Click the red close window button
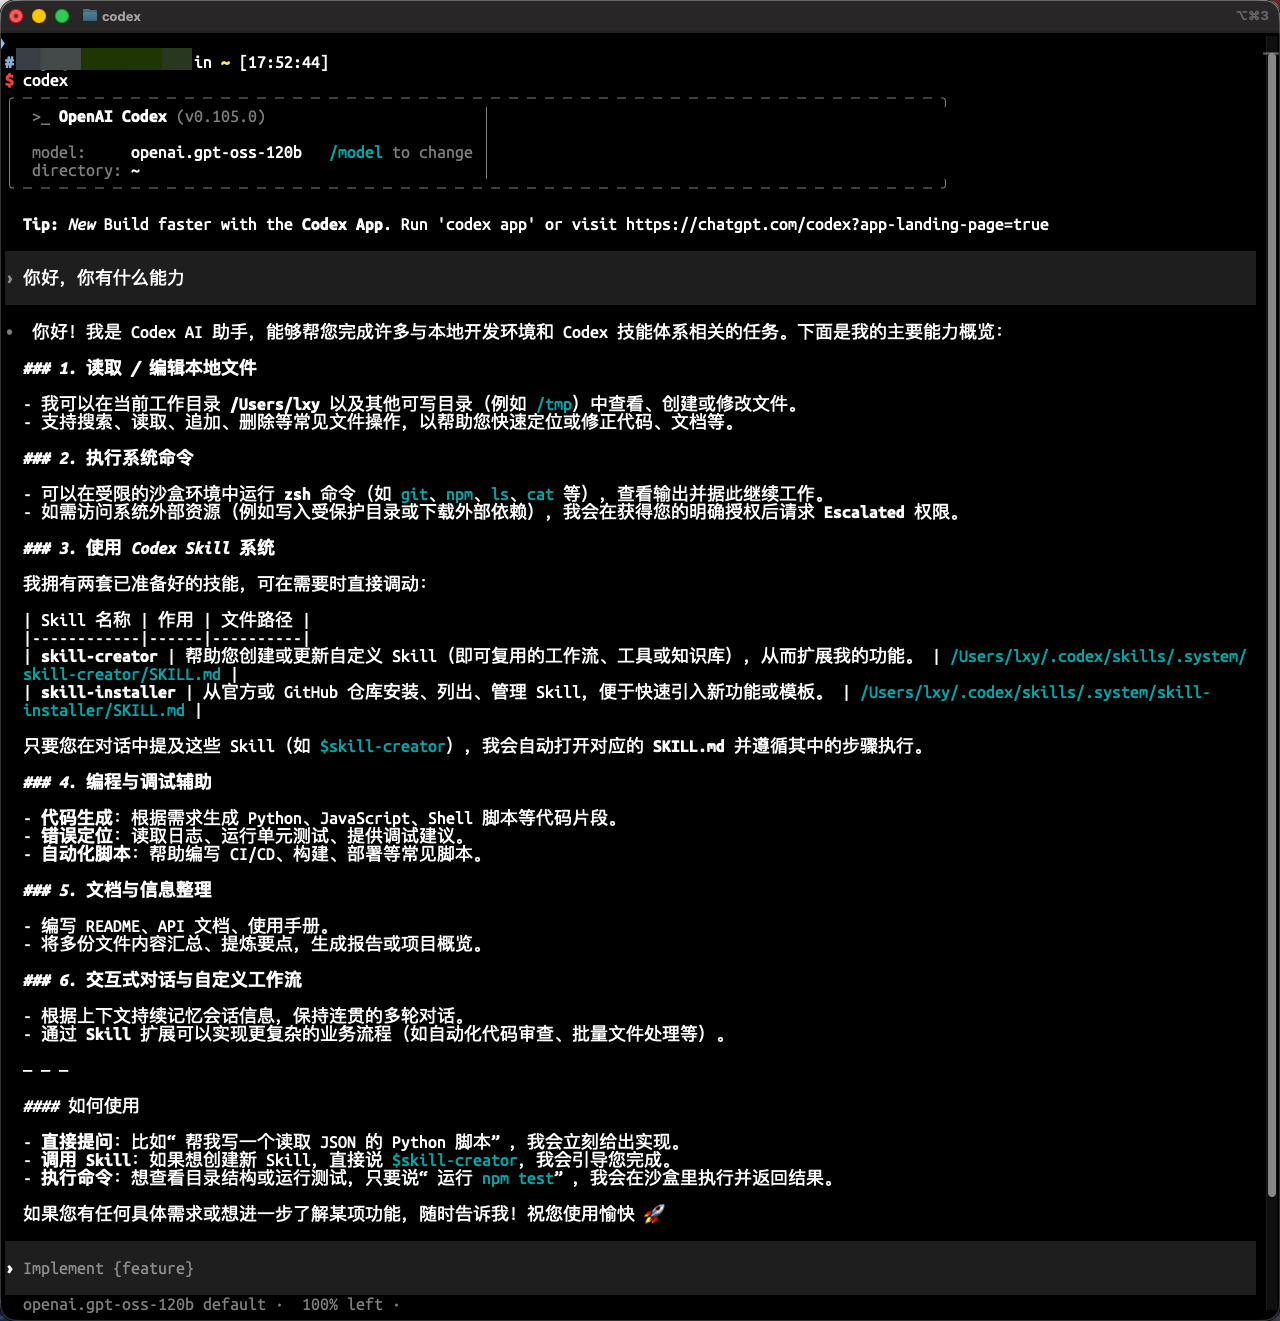This screenshot has width=1280, height=1321. (16, 16)
